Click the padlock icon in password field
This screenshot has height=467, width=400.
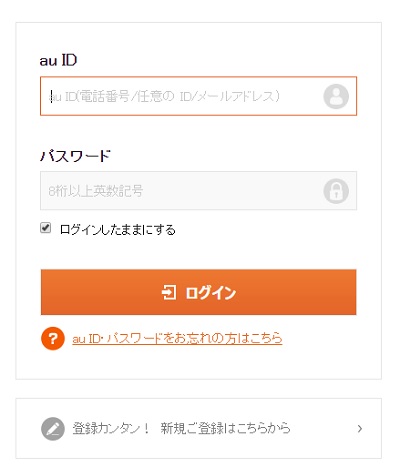[336, 191]
